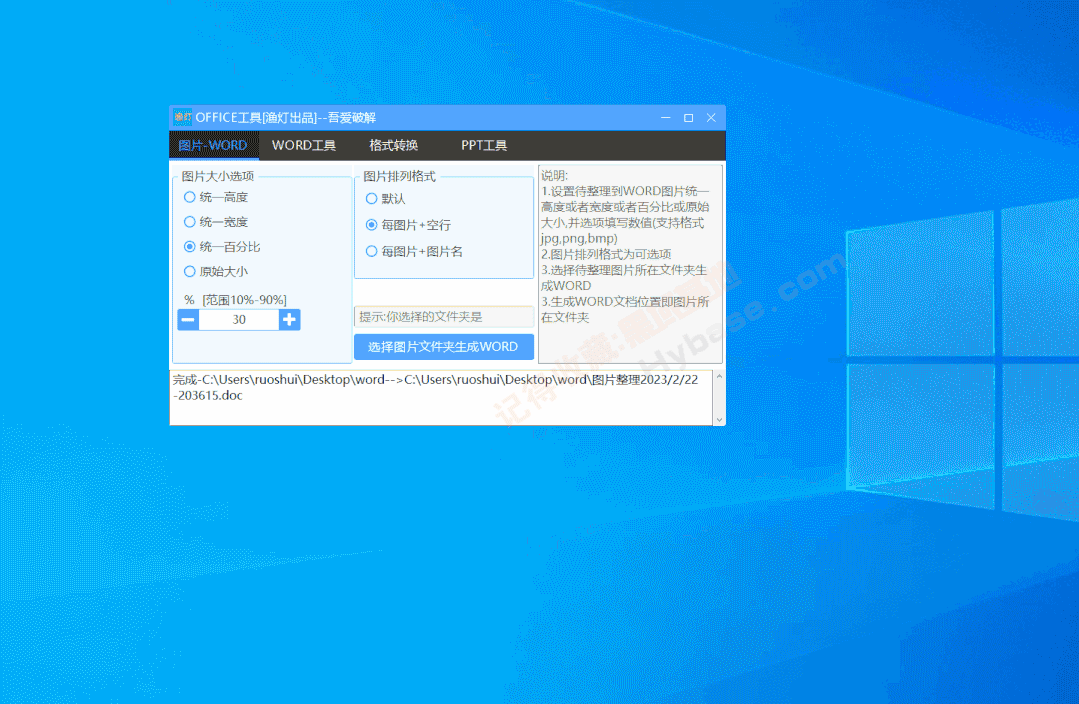The image size is (1079, 704).
Task: Open the WORD工具 tab
Action: pos(303,146)
